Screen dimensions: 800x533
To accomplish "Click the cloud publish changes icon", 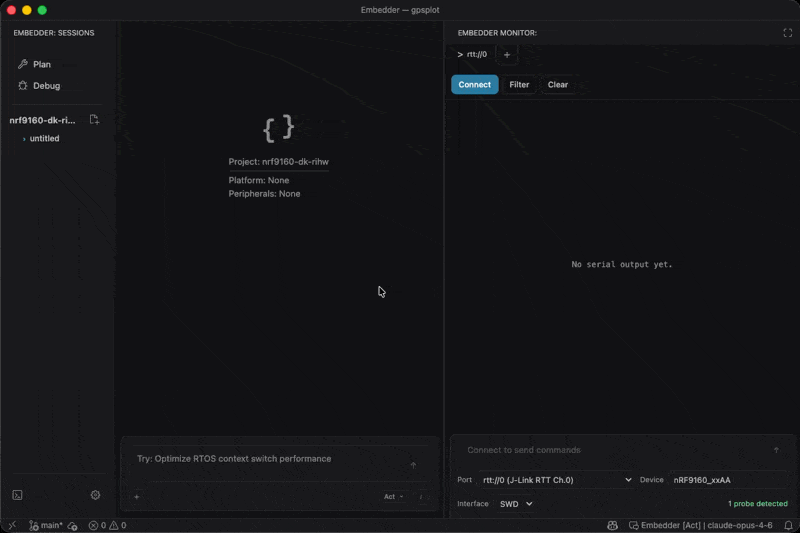I will point(72,525).
